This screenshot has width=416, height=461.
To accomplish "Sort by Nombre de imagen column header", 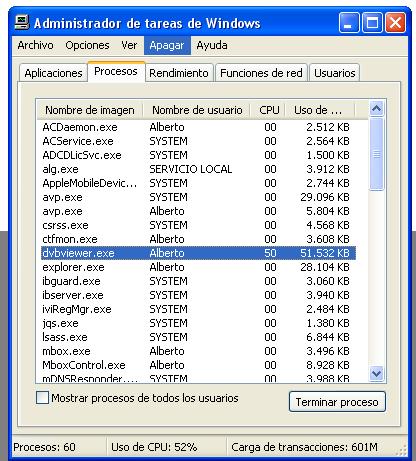I will 90,110.
